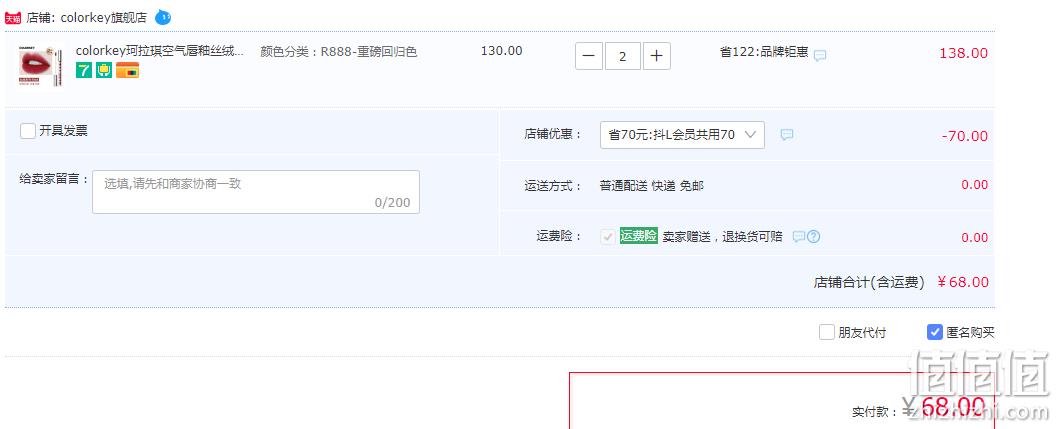Click the Tmall logo icon beside the shop name
The height and width of the screenshot is (429, 1058).
(13, 18)
